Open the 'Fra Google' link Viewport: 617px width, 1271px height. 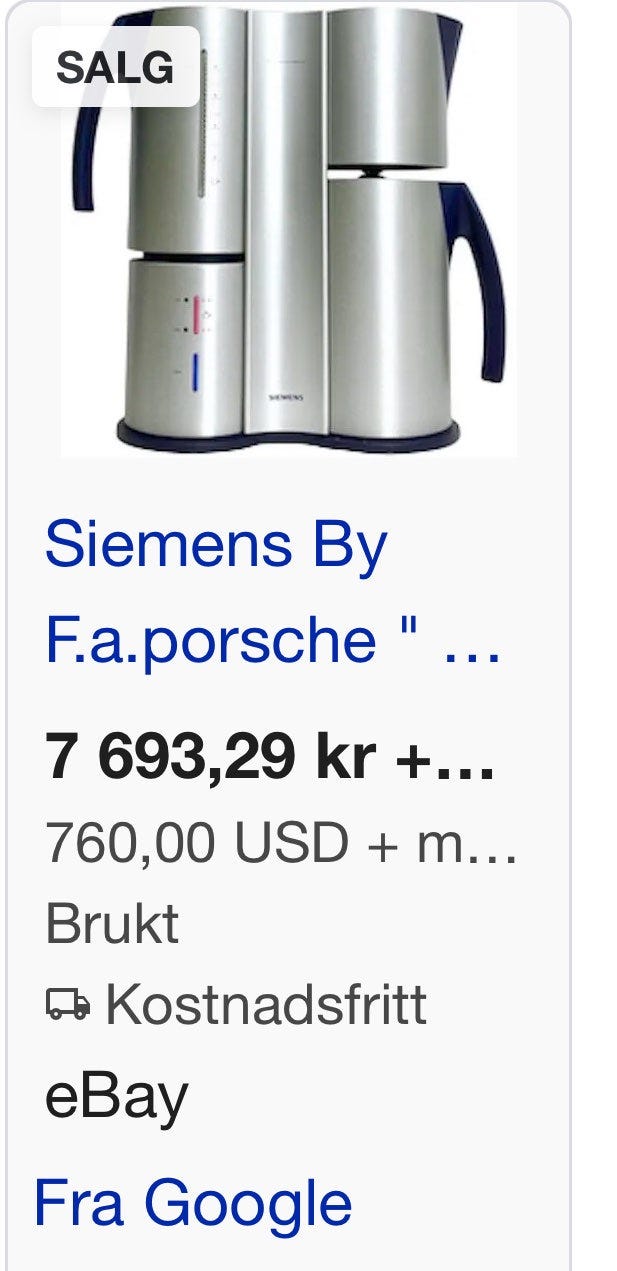pyautogui.click(x=193, y=1203)
